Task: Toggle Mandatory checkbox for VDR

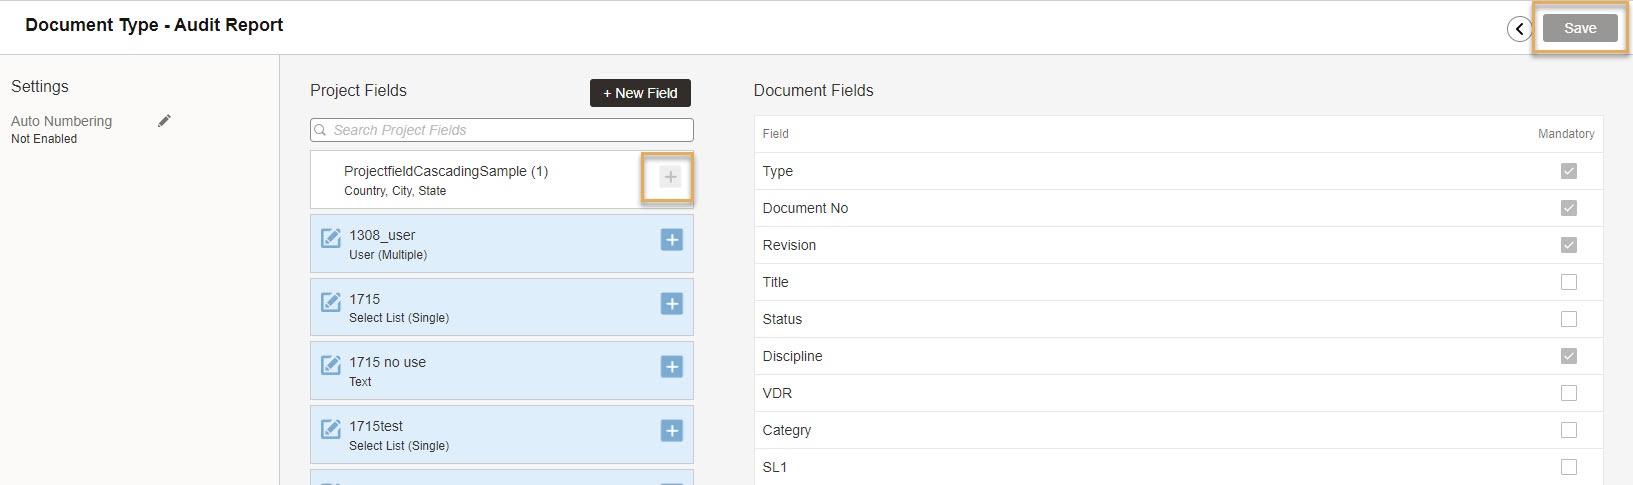Action: coord(1569,393)
